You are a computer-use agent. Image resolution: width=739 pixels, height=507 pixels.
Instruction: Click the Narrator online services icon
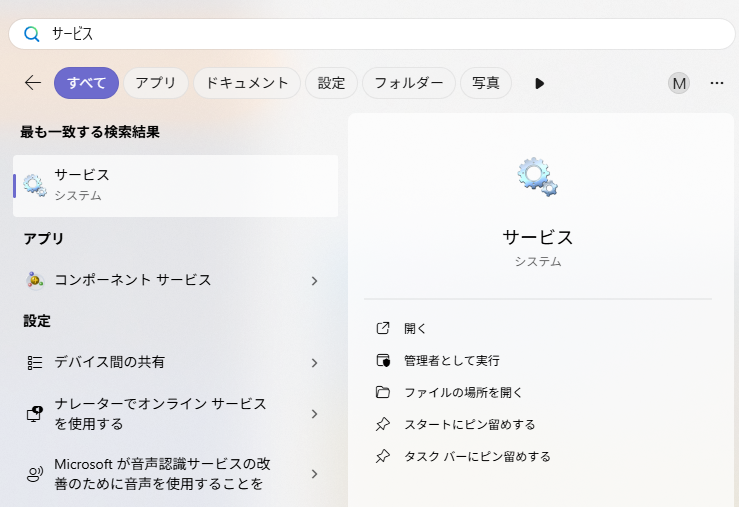pos(34,414)
